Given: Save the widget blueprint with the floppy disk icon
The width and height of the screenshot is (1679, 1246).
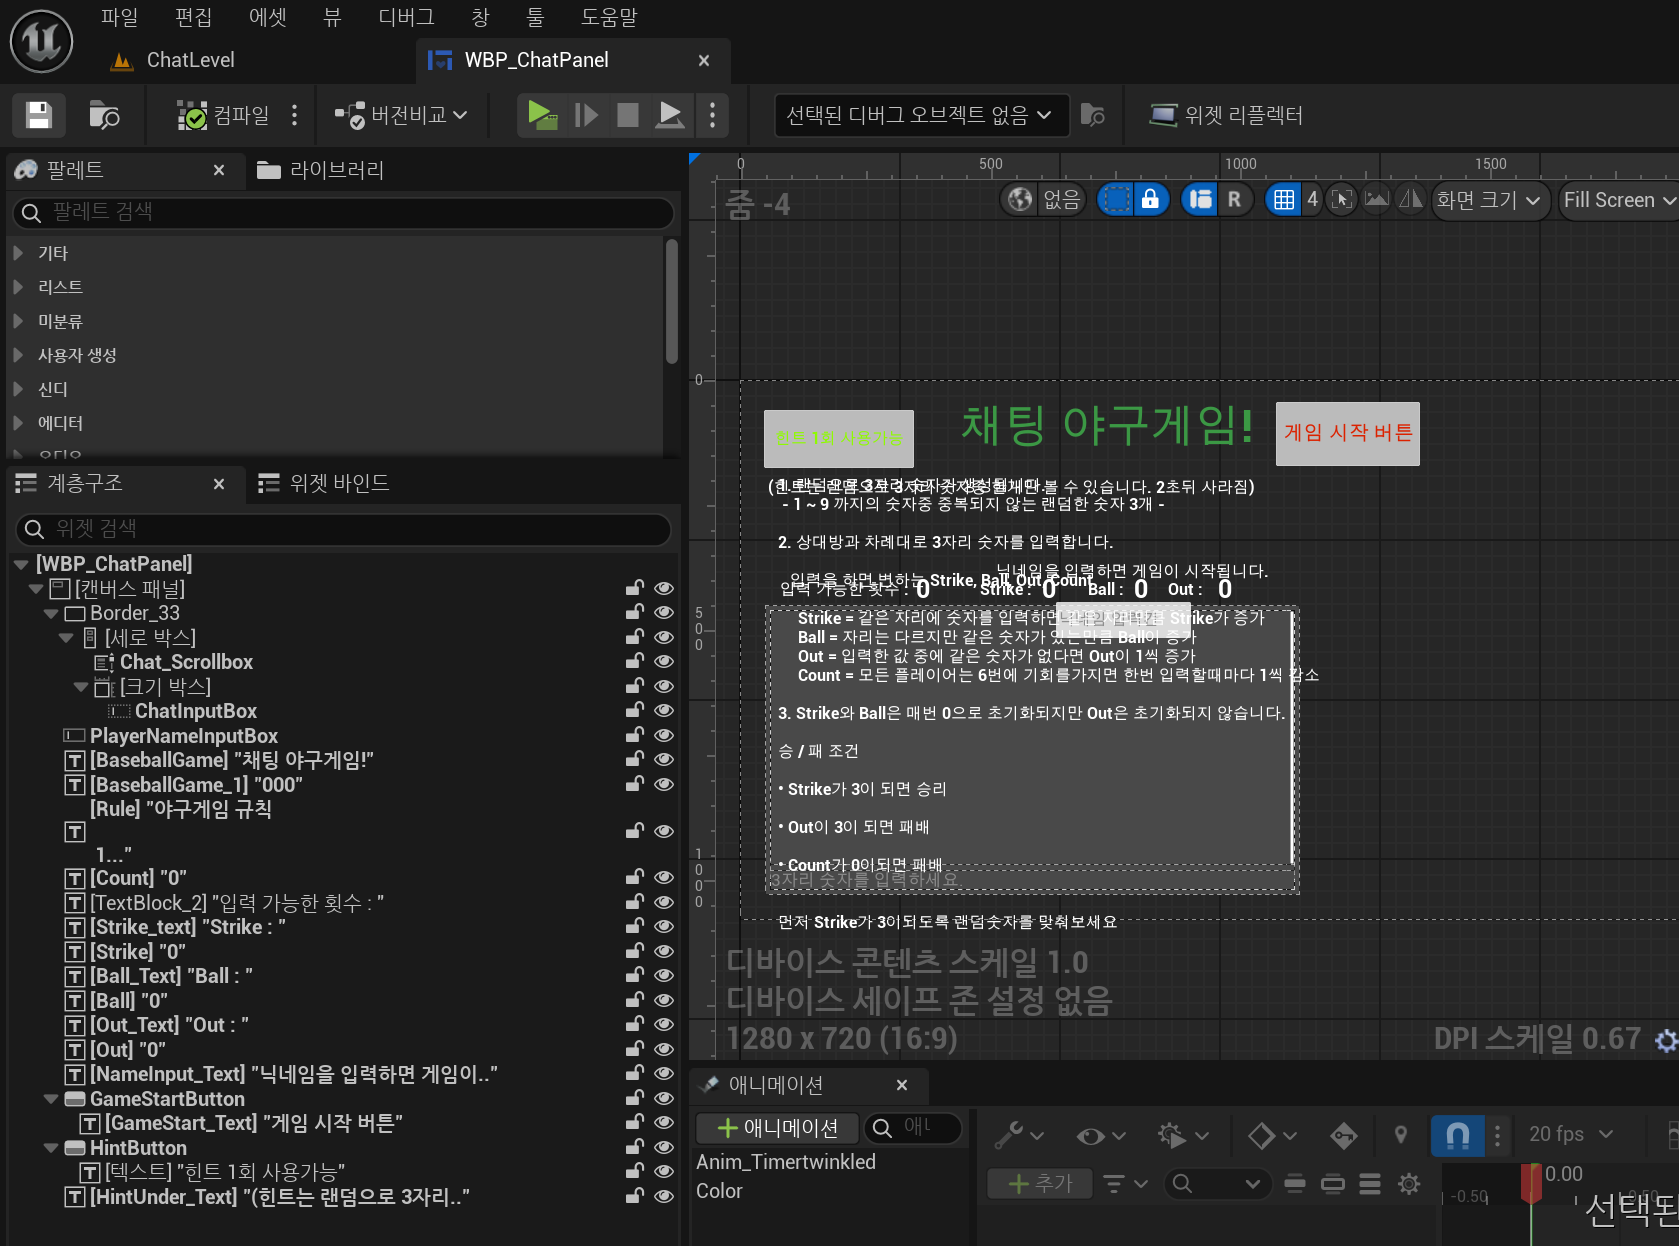Looking at the screenshot, I should 39,115.
